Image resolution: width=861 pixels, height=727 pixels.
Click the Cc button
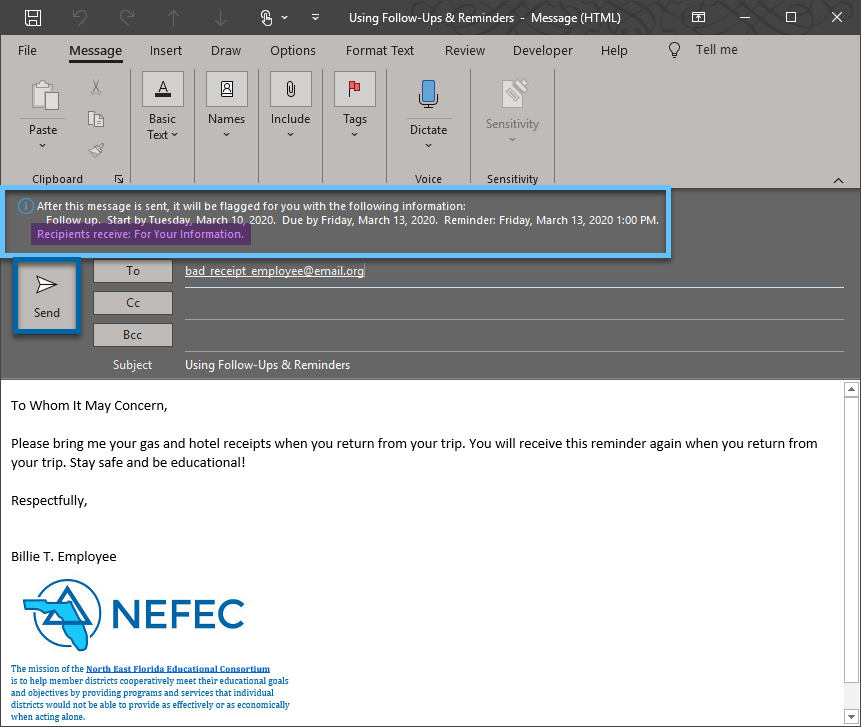click(133, 303)
